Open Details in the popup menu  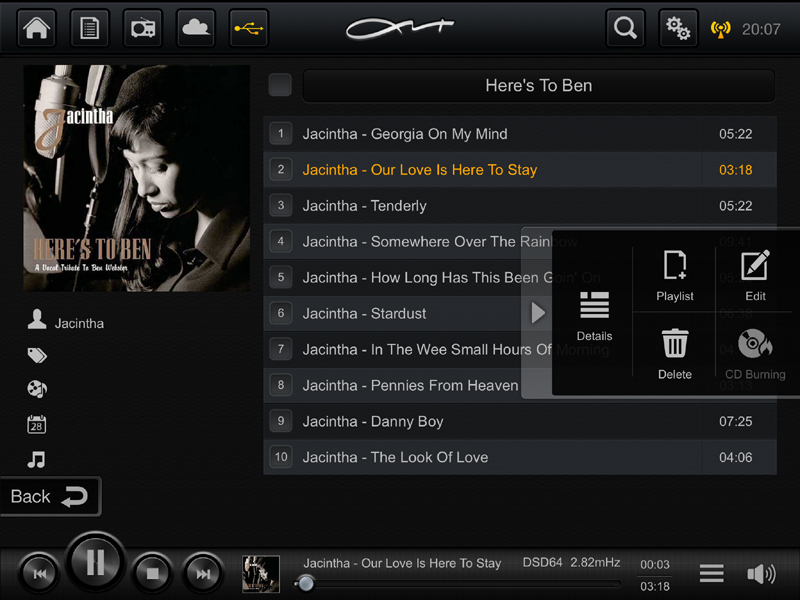(x=594, y=316)
